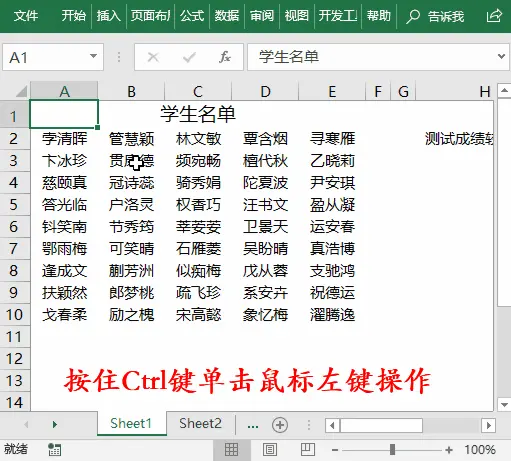Click the Tell Me search magnifier icon

tap(413, 16)
